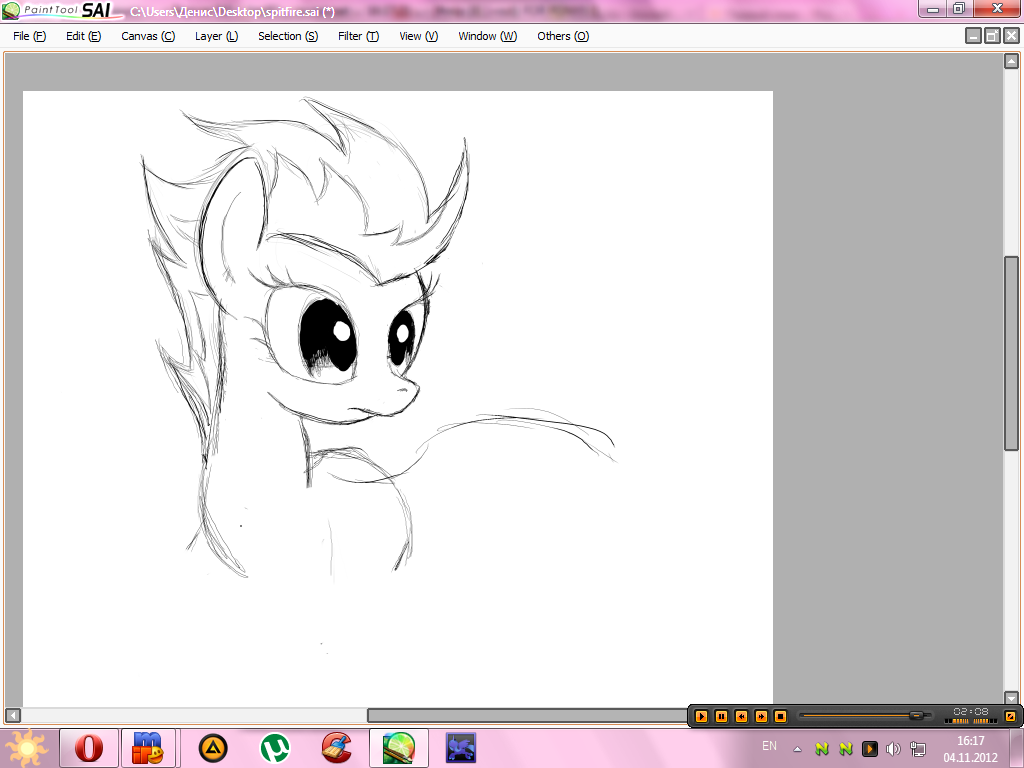Open the File menu
The image size is (1024, 768).
click(x=29, y=36)
